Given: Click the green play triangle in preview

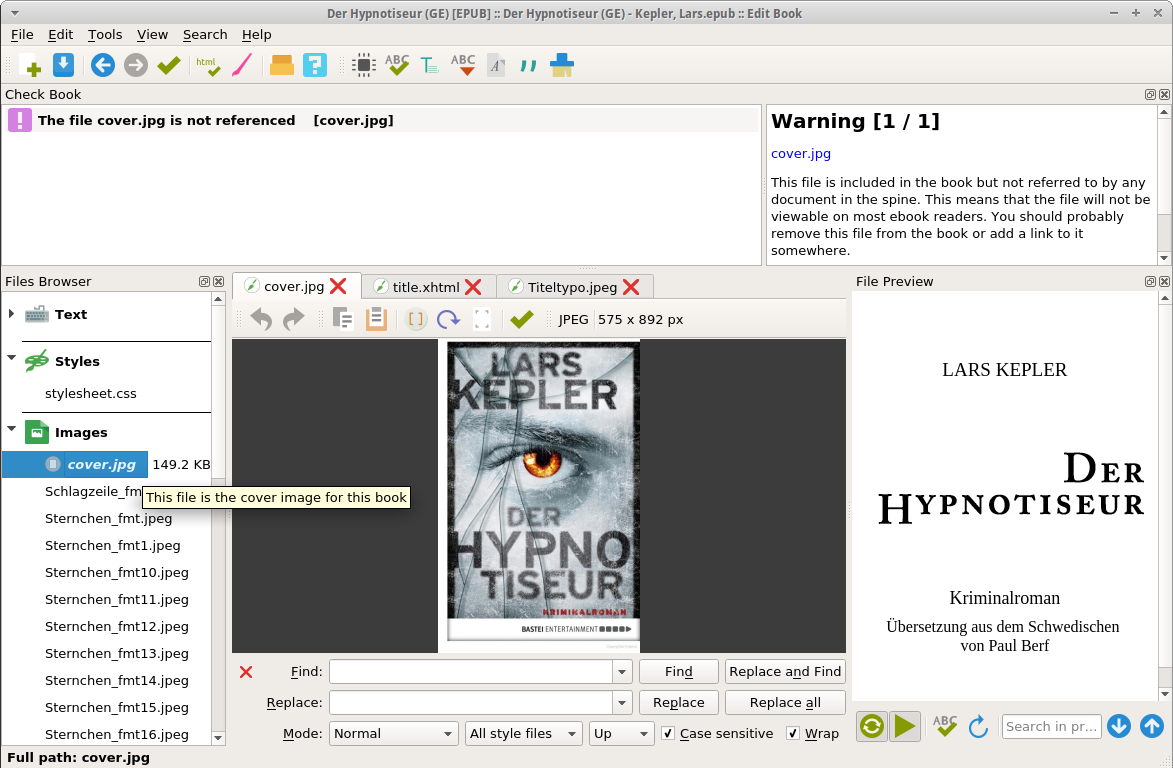Looking at the screenshot, I should click(x=905, y=726).
